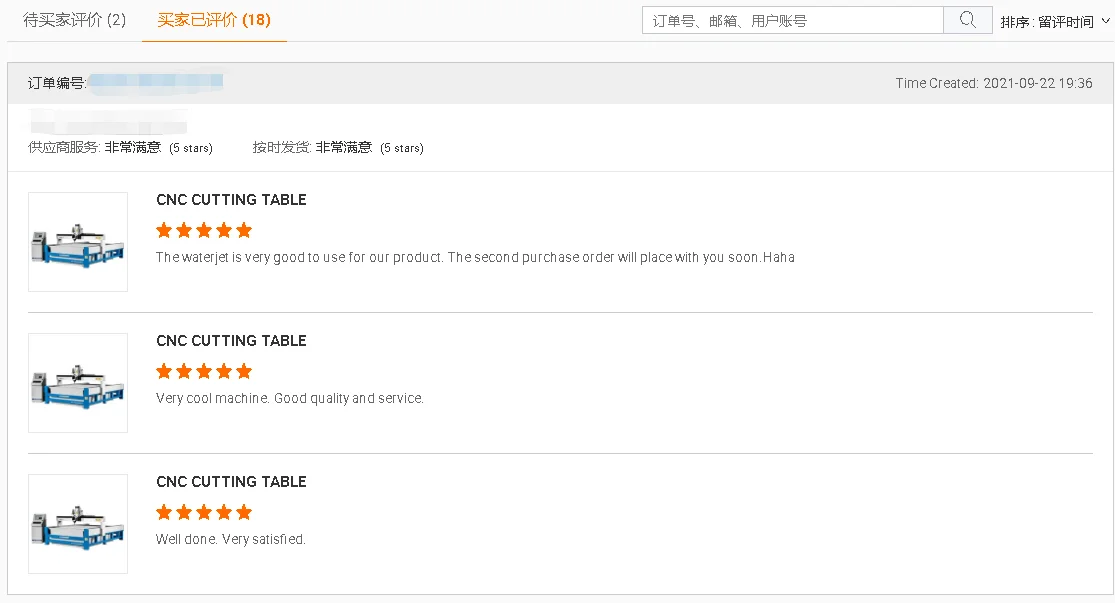Image resolution: width=1115 pixels, height=603 pixels.
Task: Click the blurred order number
Action: pyautogui.click(x=155, y=82)
